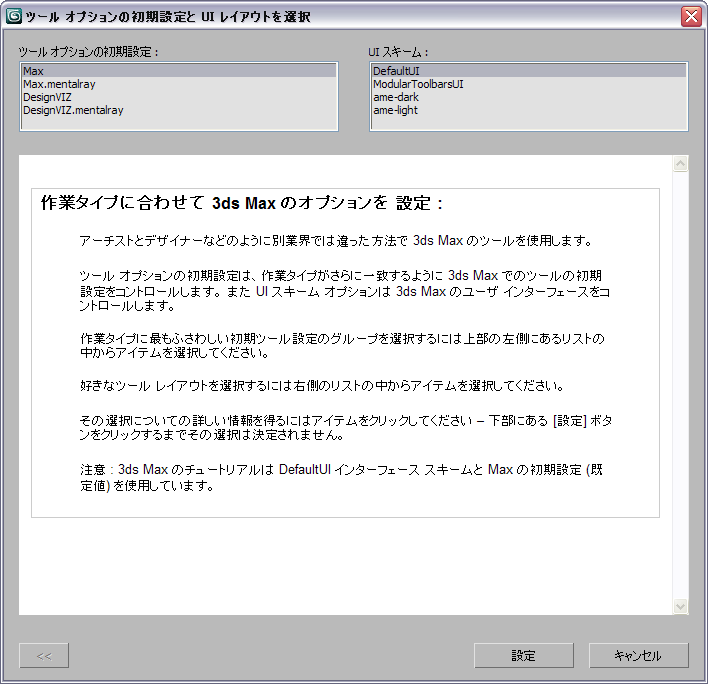The width and height of the screenshot is (708, 684).
Task: Click the 3ds Max icon in the title bar
Action: pos(14,16)
